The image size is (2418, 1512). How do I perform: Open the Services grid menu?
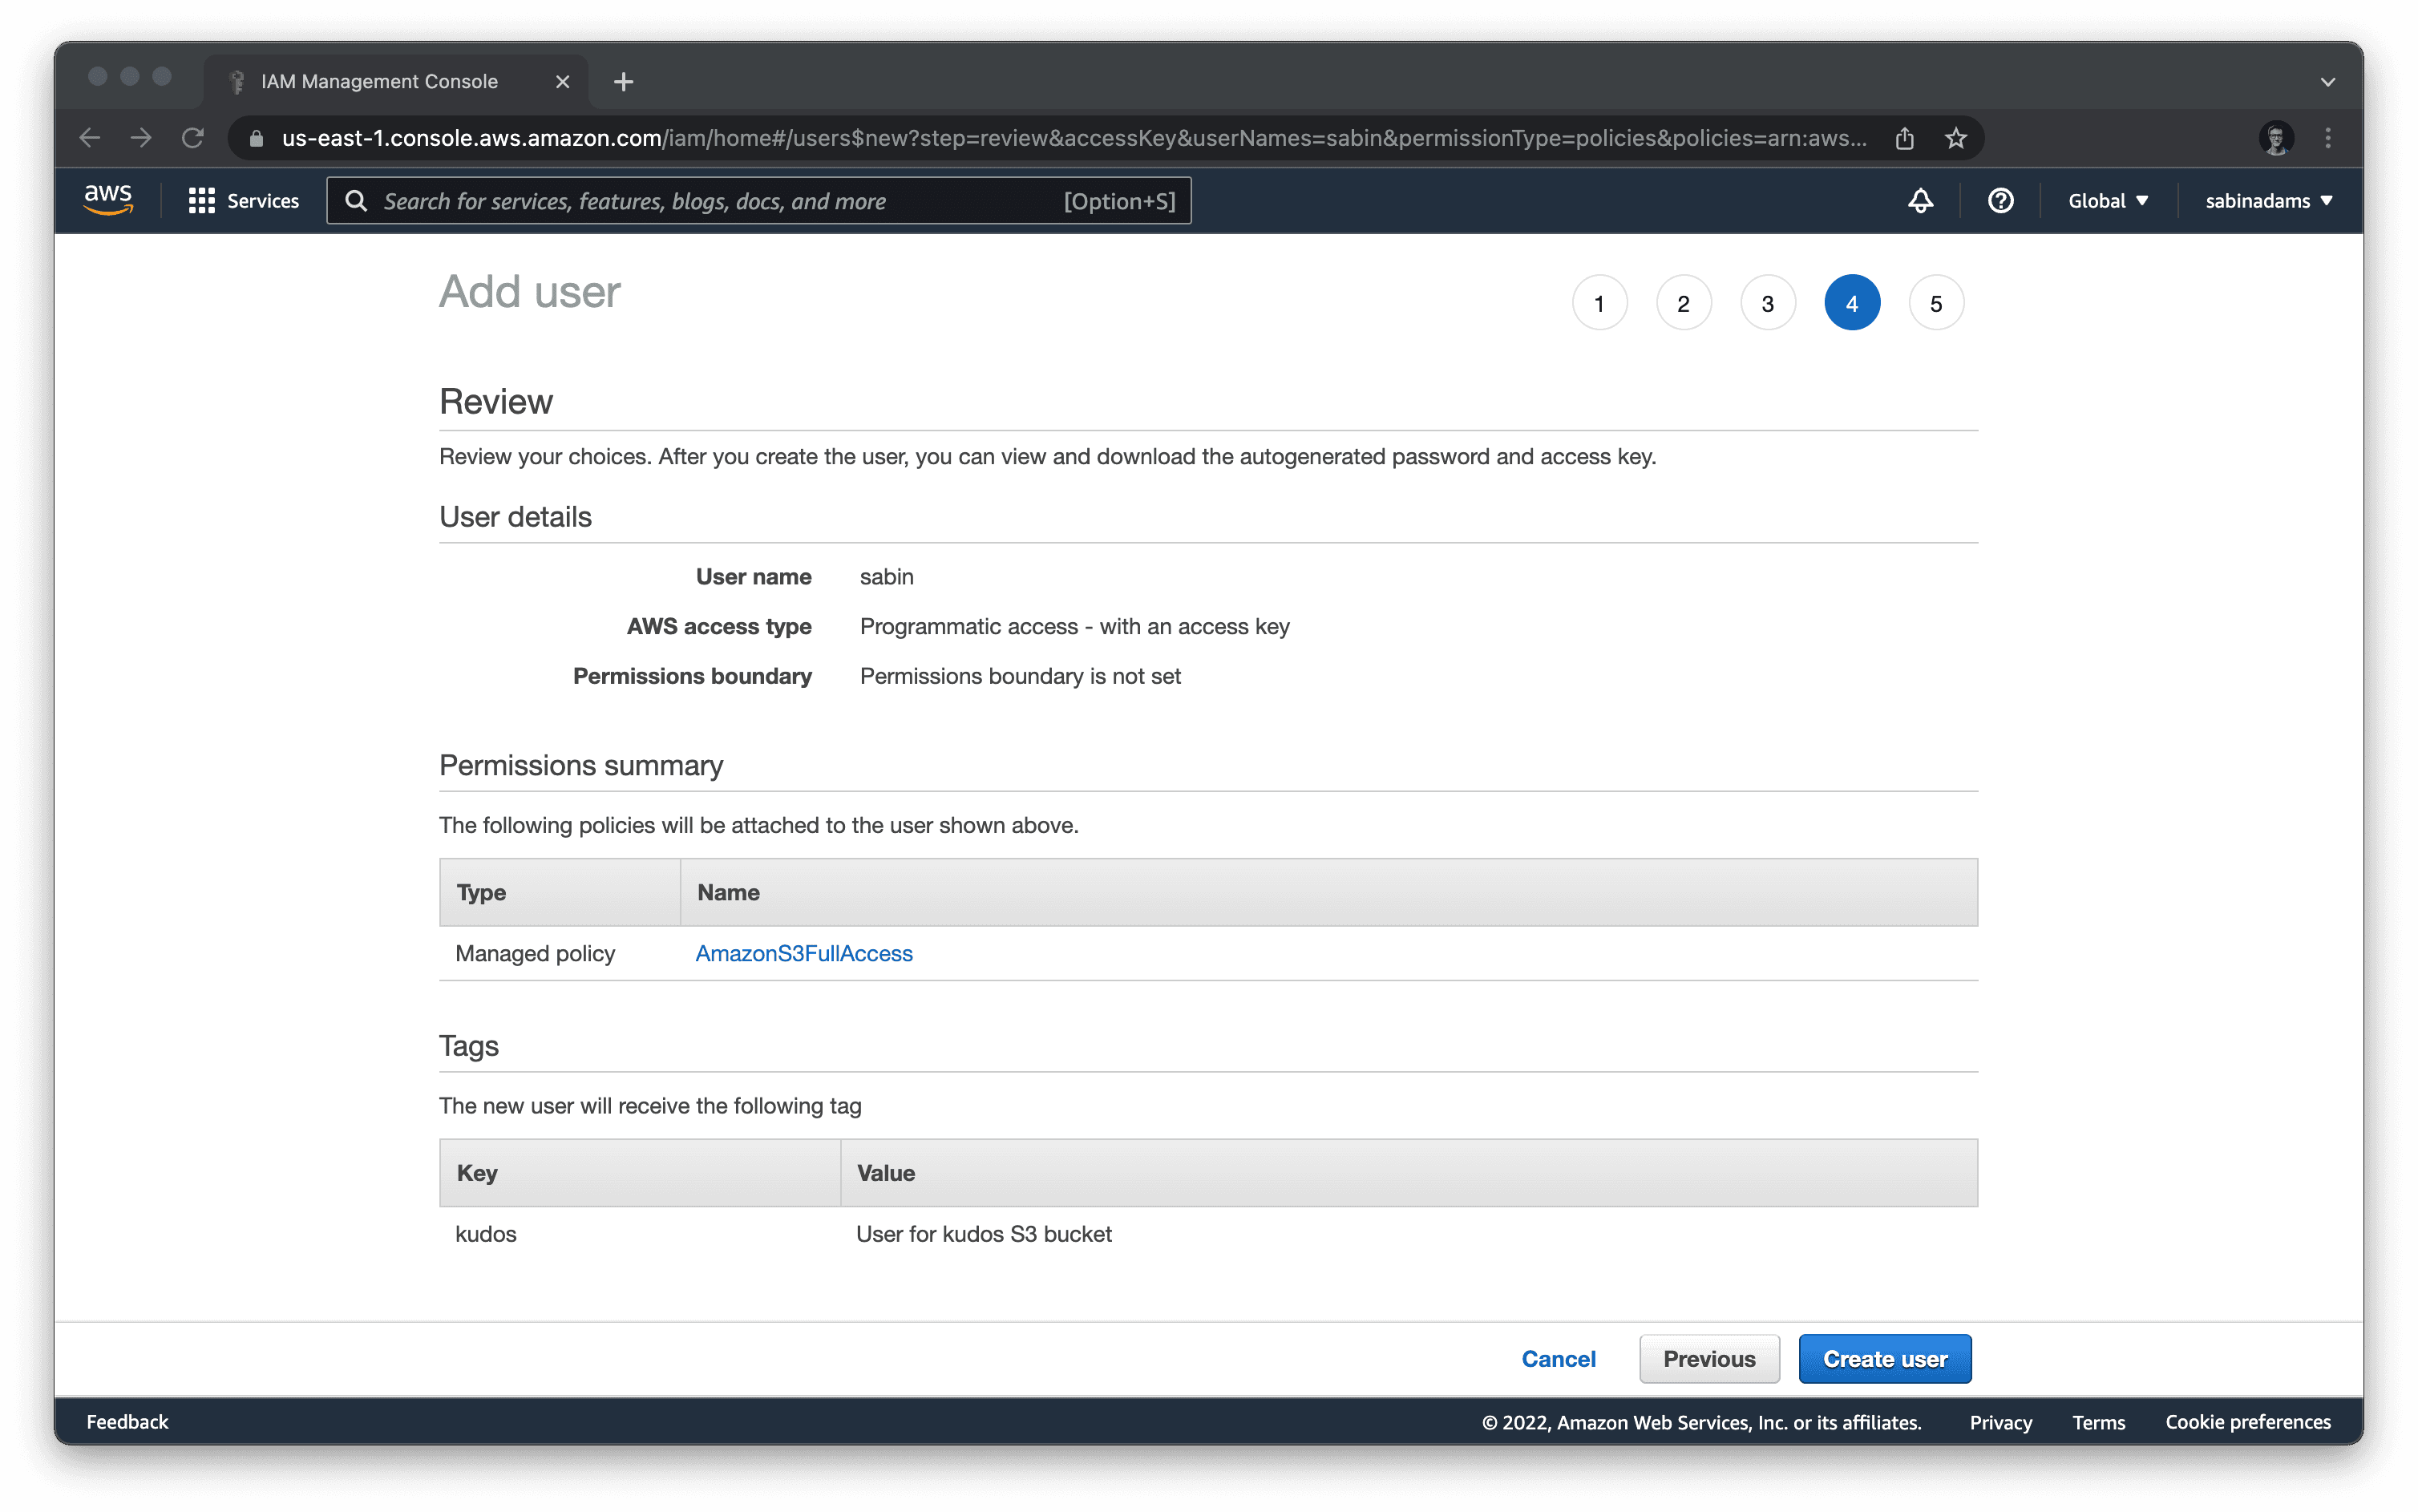243,201
